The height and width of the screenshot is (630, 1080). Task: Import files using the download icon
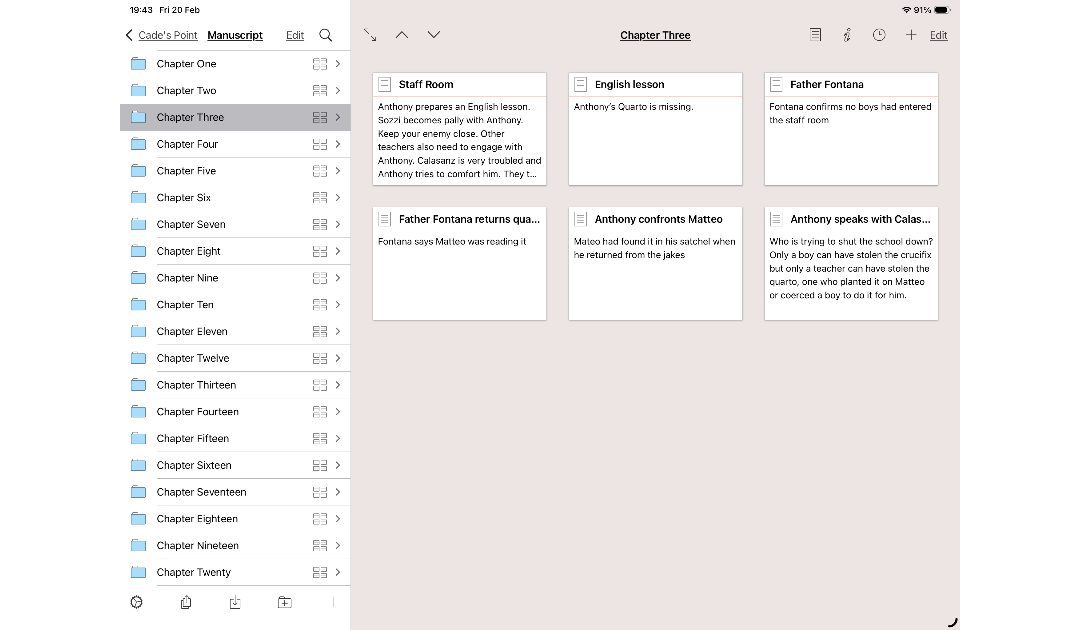[x=235, y=602]
